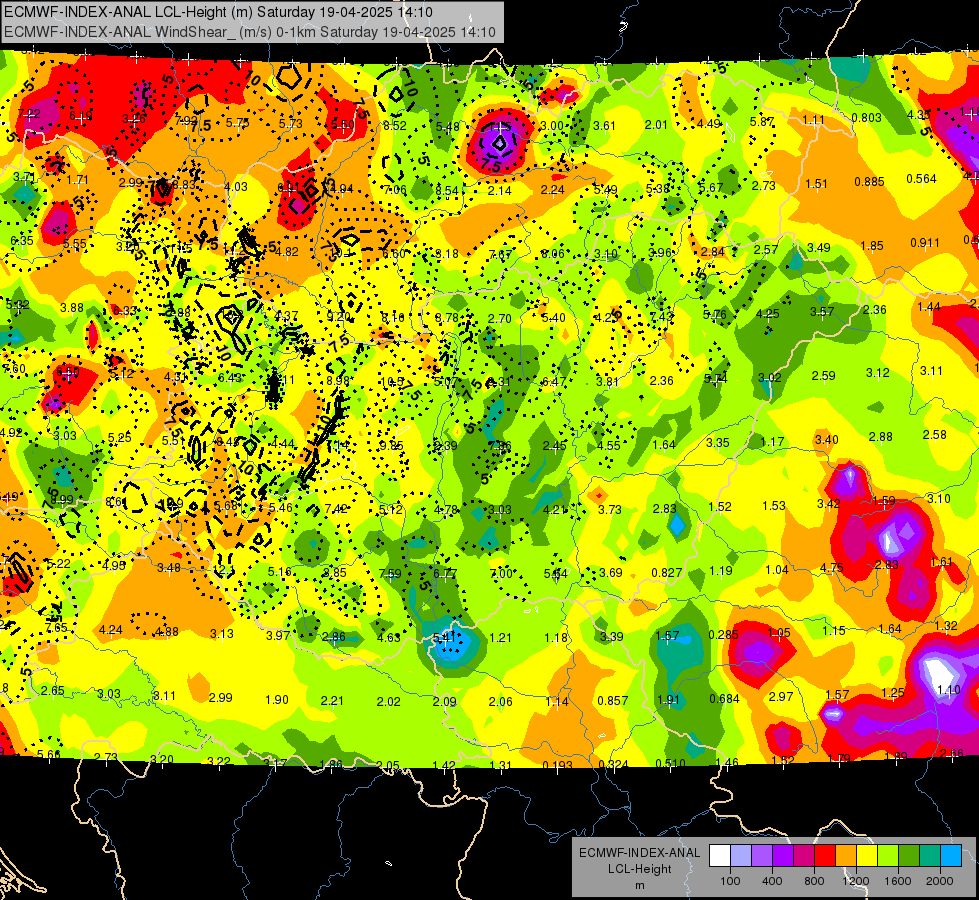979x900 pixels.
Task: Click the 0.827 wind shear value
Action: (667, 572)
